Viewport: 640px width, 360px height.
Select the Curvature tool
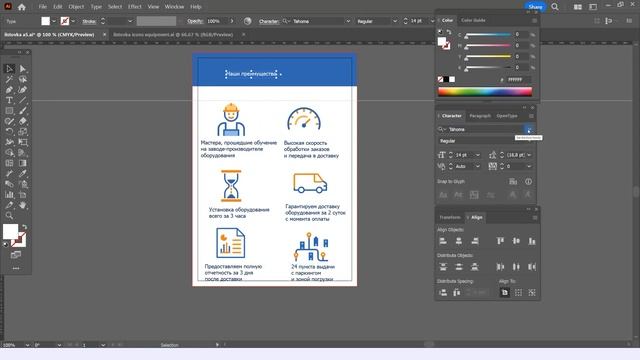pos(23,90)
